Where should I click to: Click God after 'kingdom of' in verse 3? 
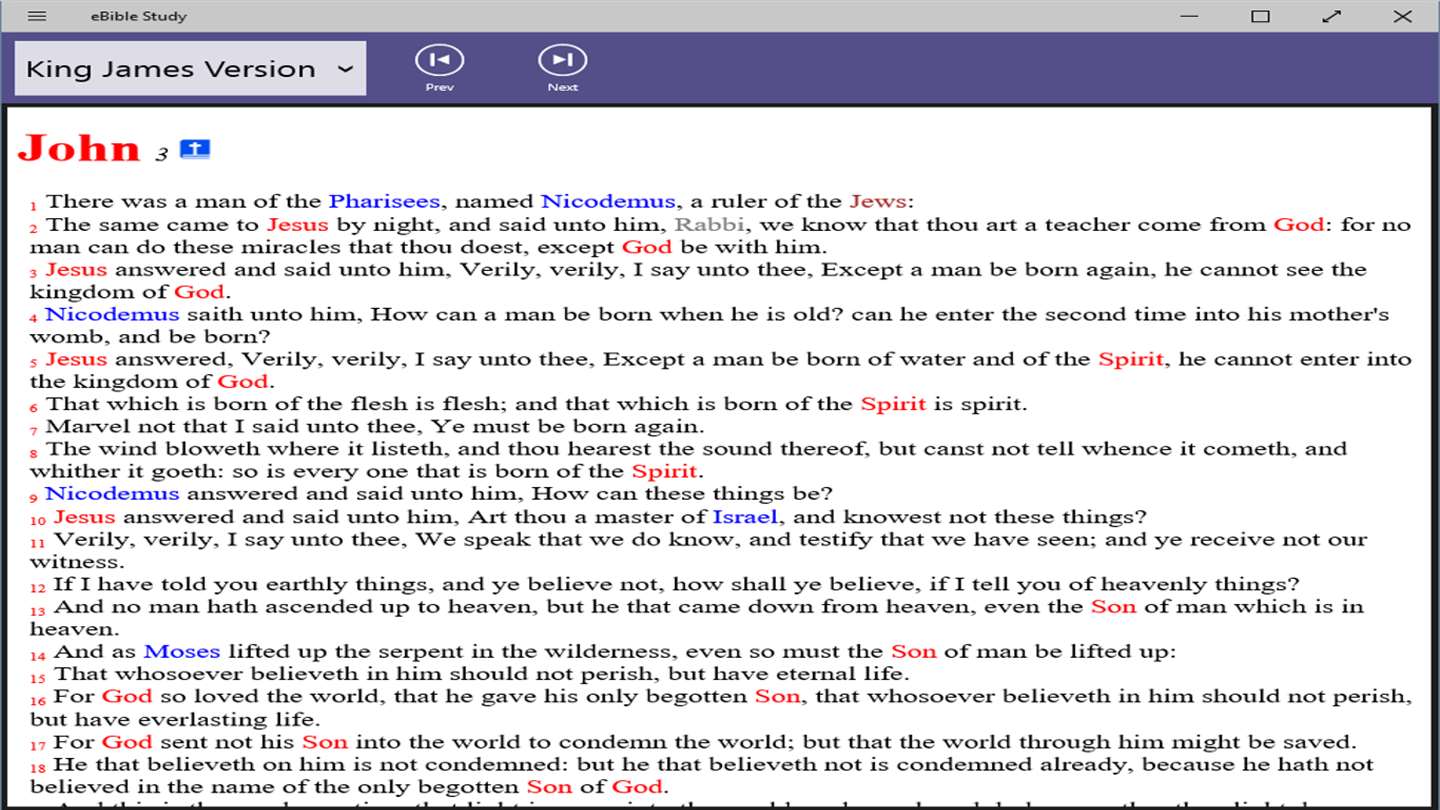coord(199,292)
